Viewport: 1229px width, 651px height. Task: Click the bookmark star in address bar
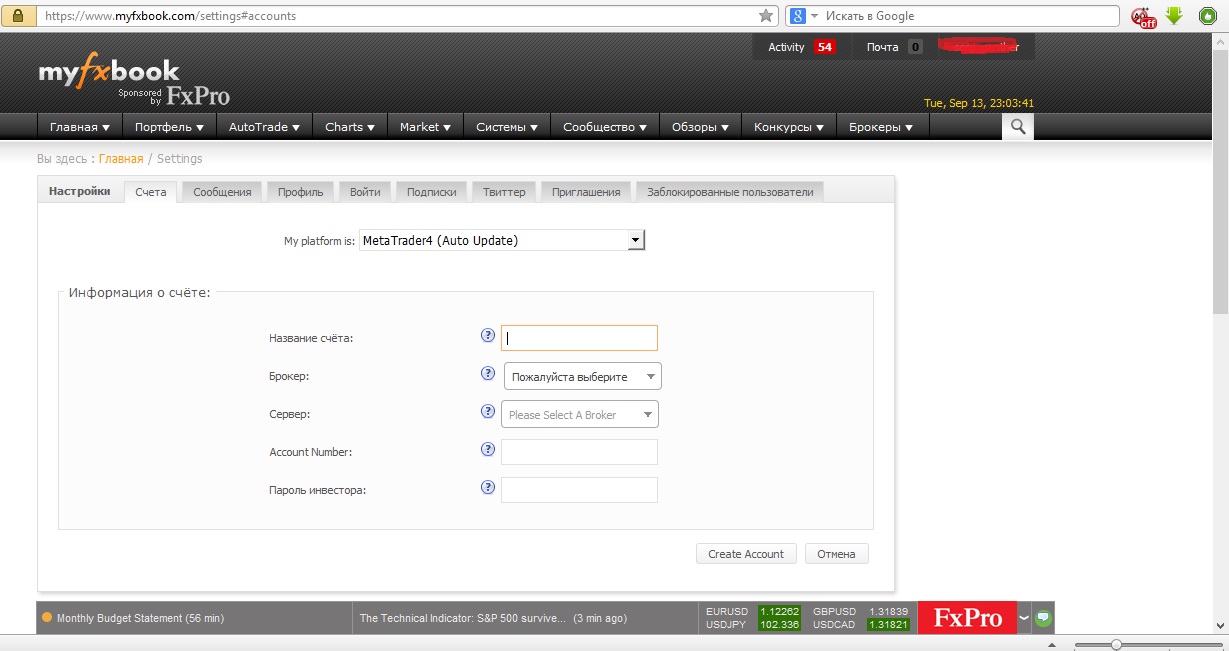[x=766, y=16]
